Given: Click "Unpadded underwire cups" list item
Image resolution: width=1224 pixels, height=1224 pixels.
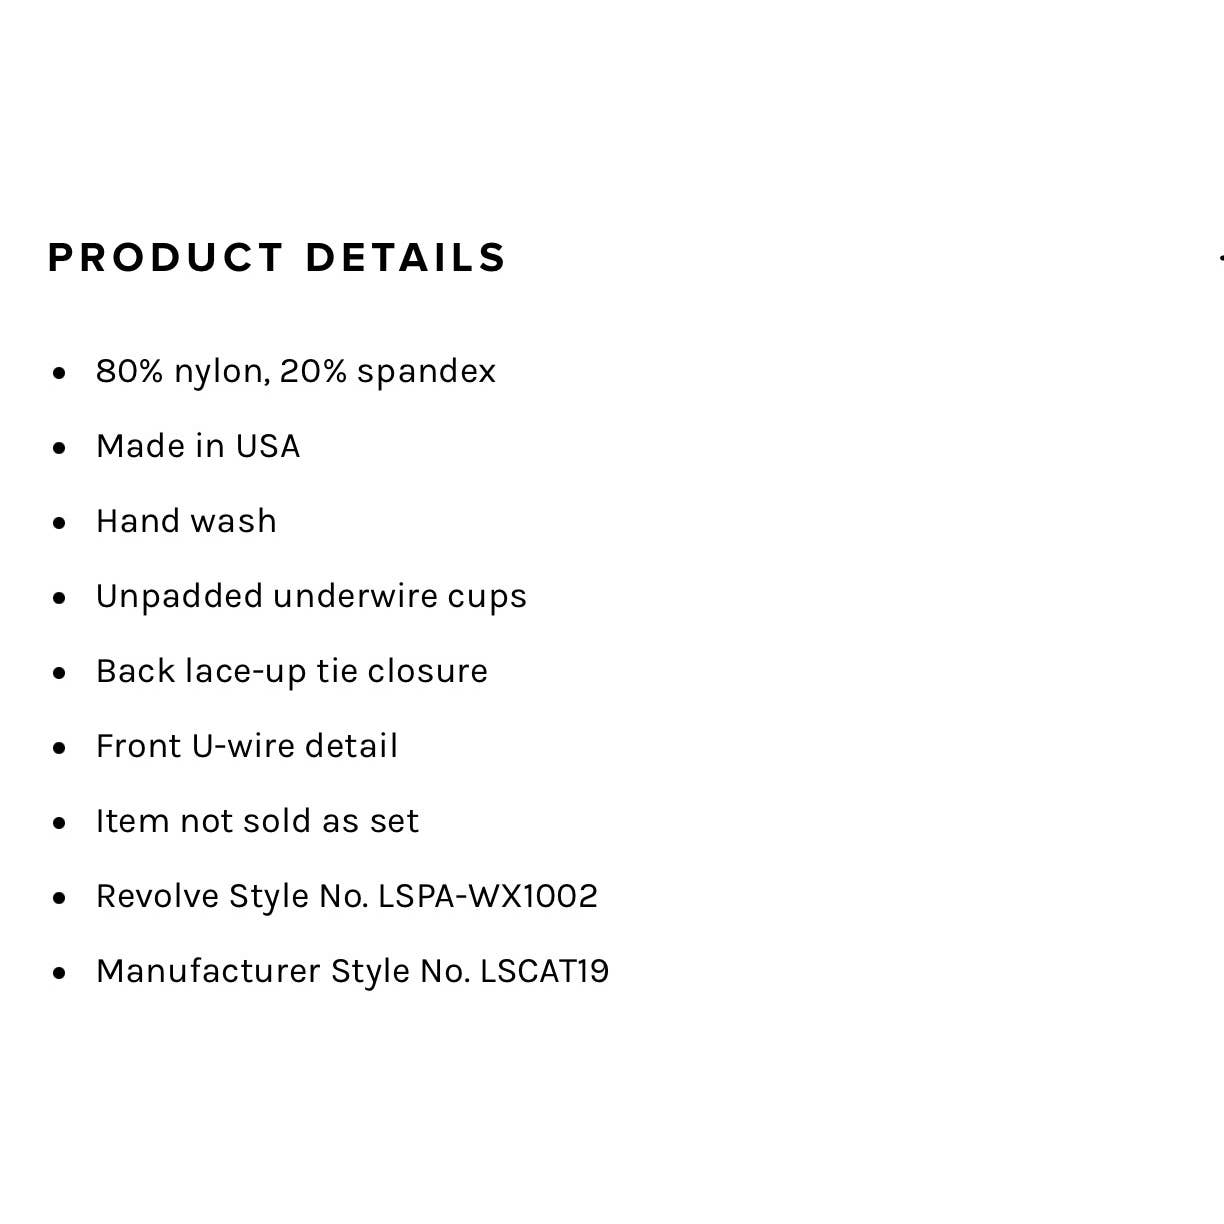Looking at the screenshot, I should 311,596.
